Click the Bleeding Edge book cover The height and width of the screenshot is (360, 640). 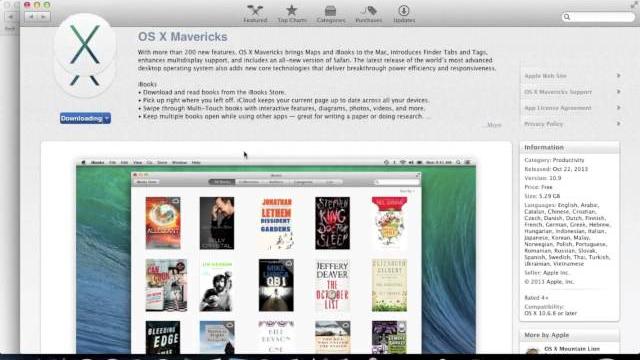tap(163, 337)
